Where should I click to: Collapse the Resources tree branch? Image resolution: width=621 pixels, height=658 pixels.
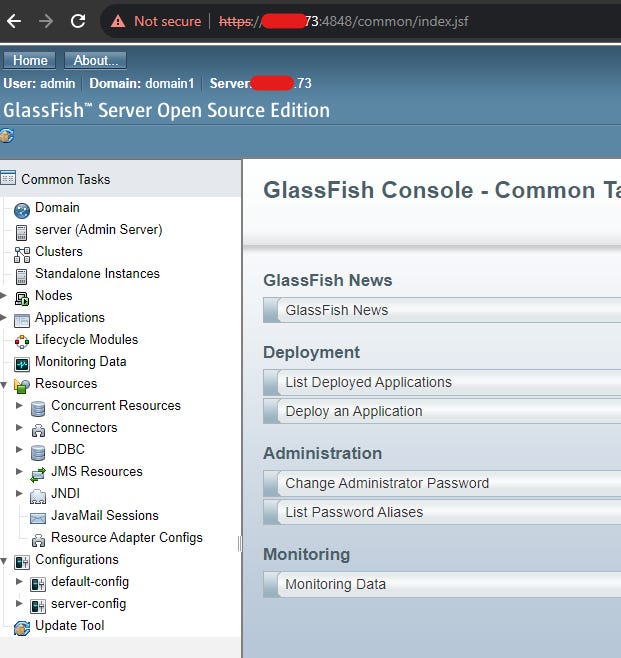tap(3, 384)
